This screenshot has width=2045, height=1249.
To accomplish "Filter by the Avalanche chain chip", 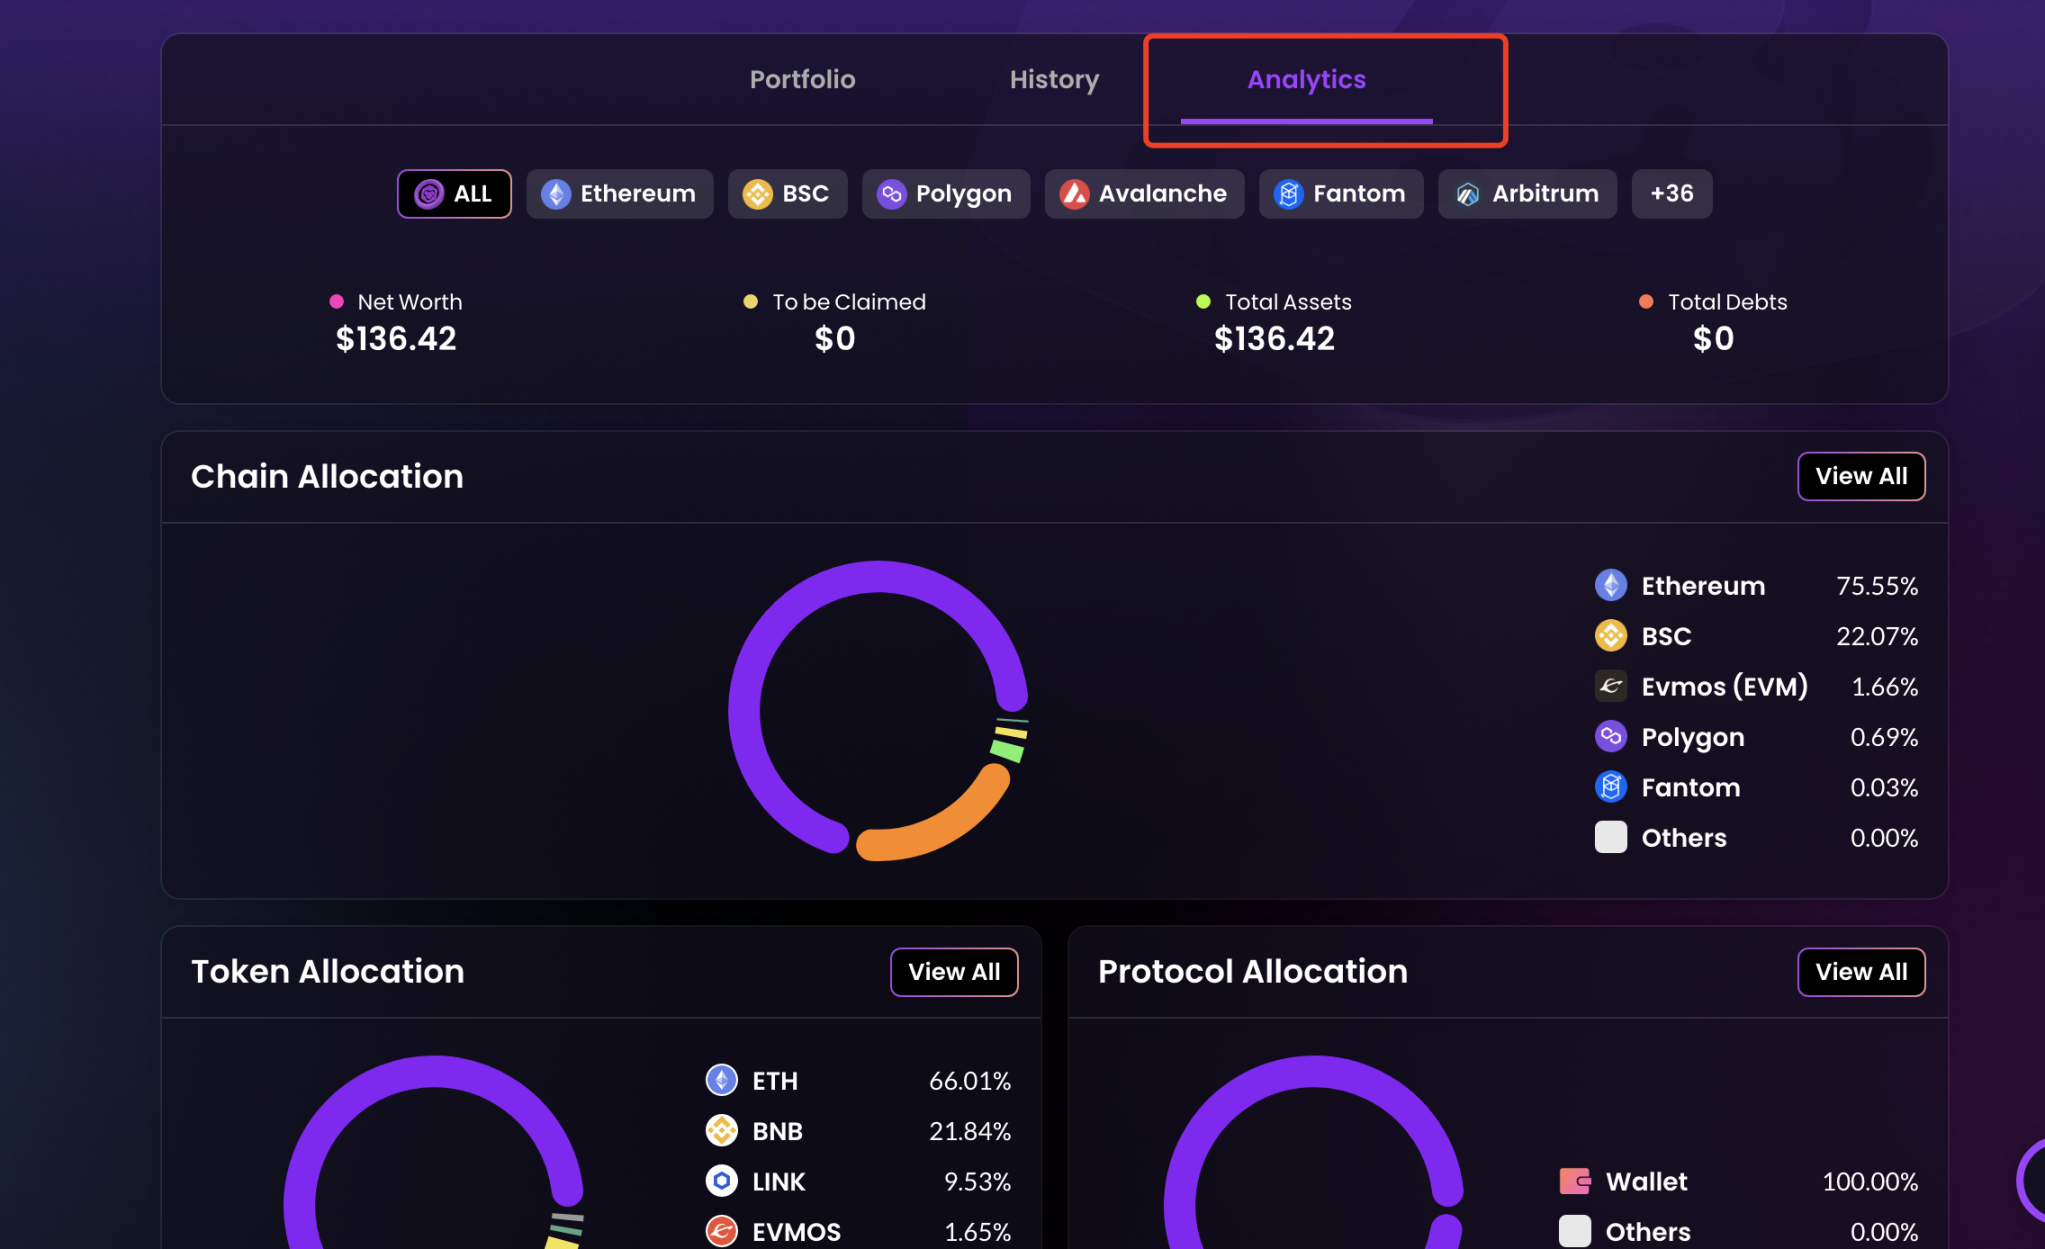I will (x=1144, y=194).
